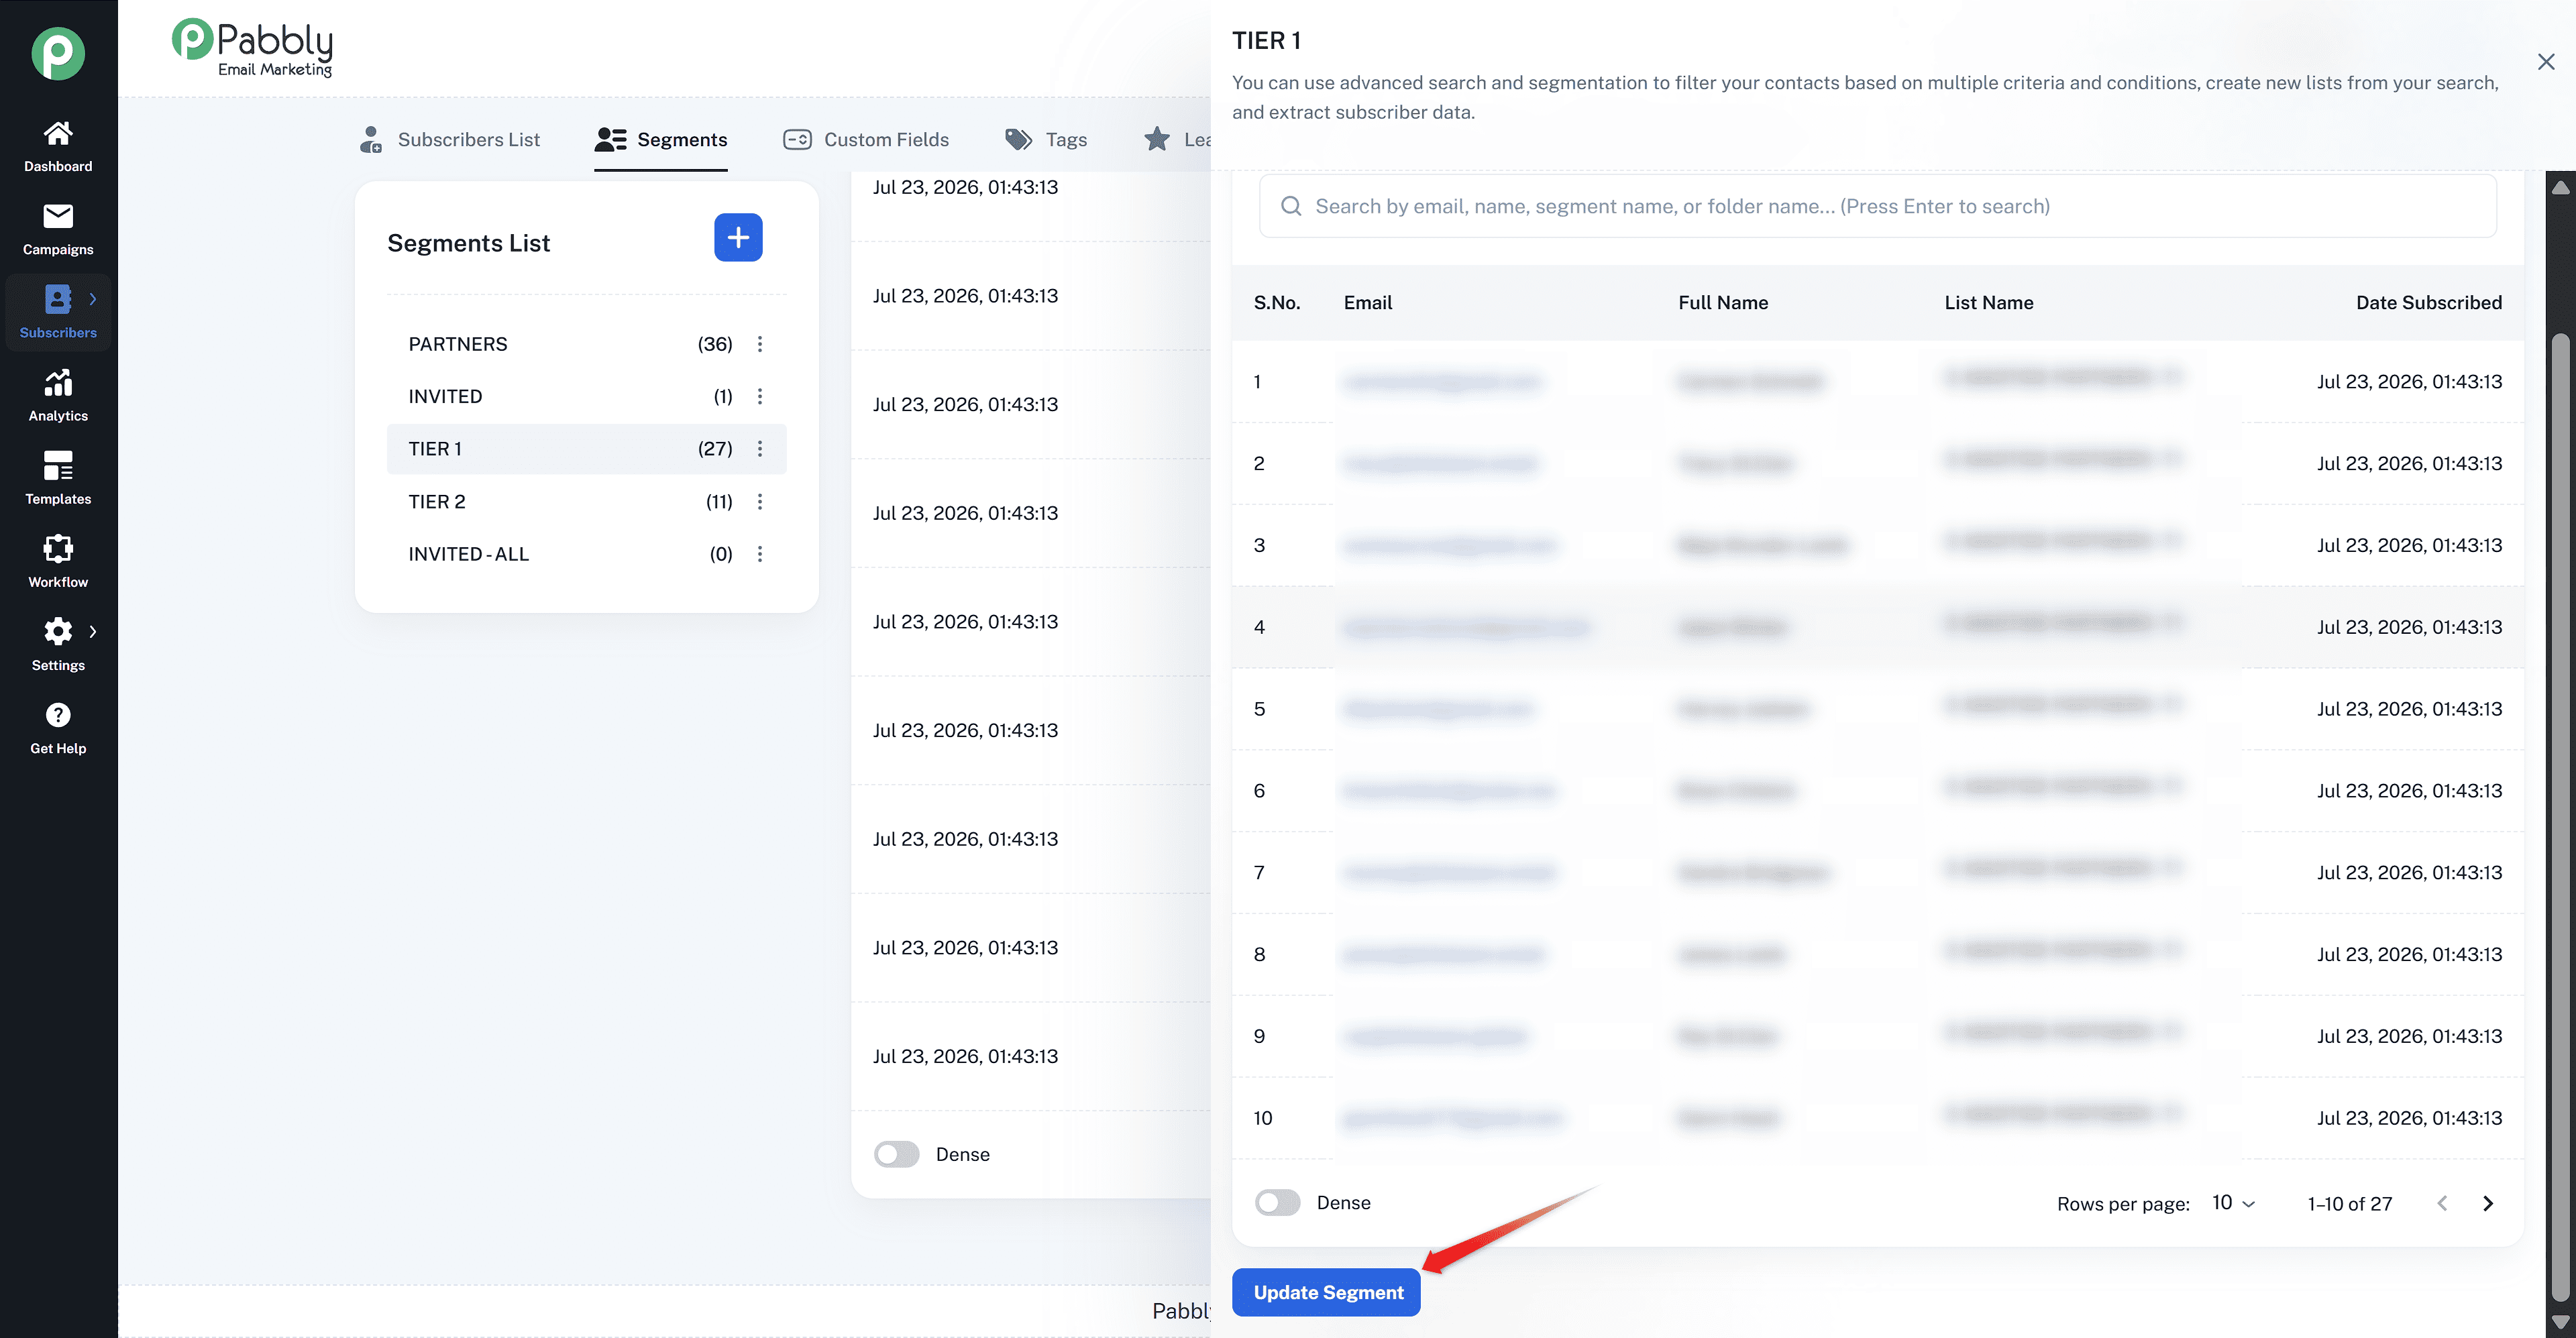
Task: Open Settings gear icon
Action: pyautogui.click(x=58, y=631)
